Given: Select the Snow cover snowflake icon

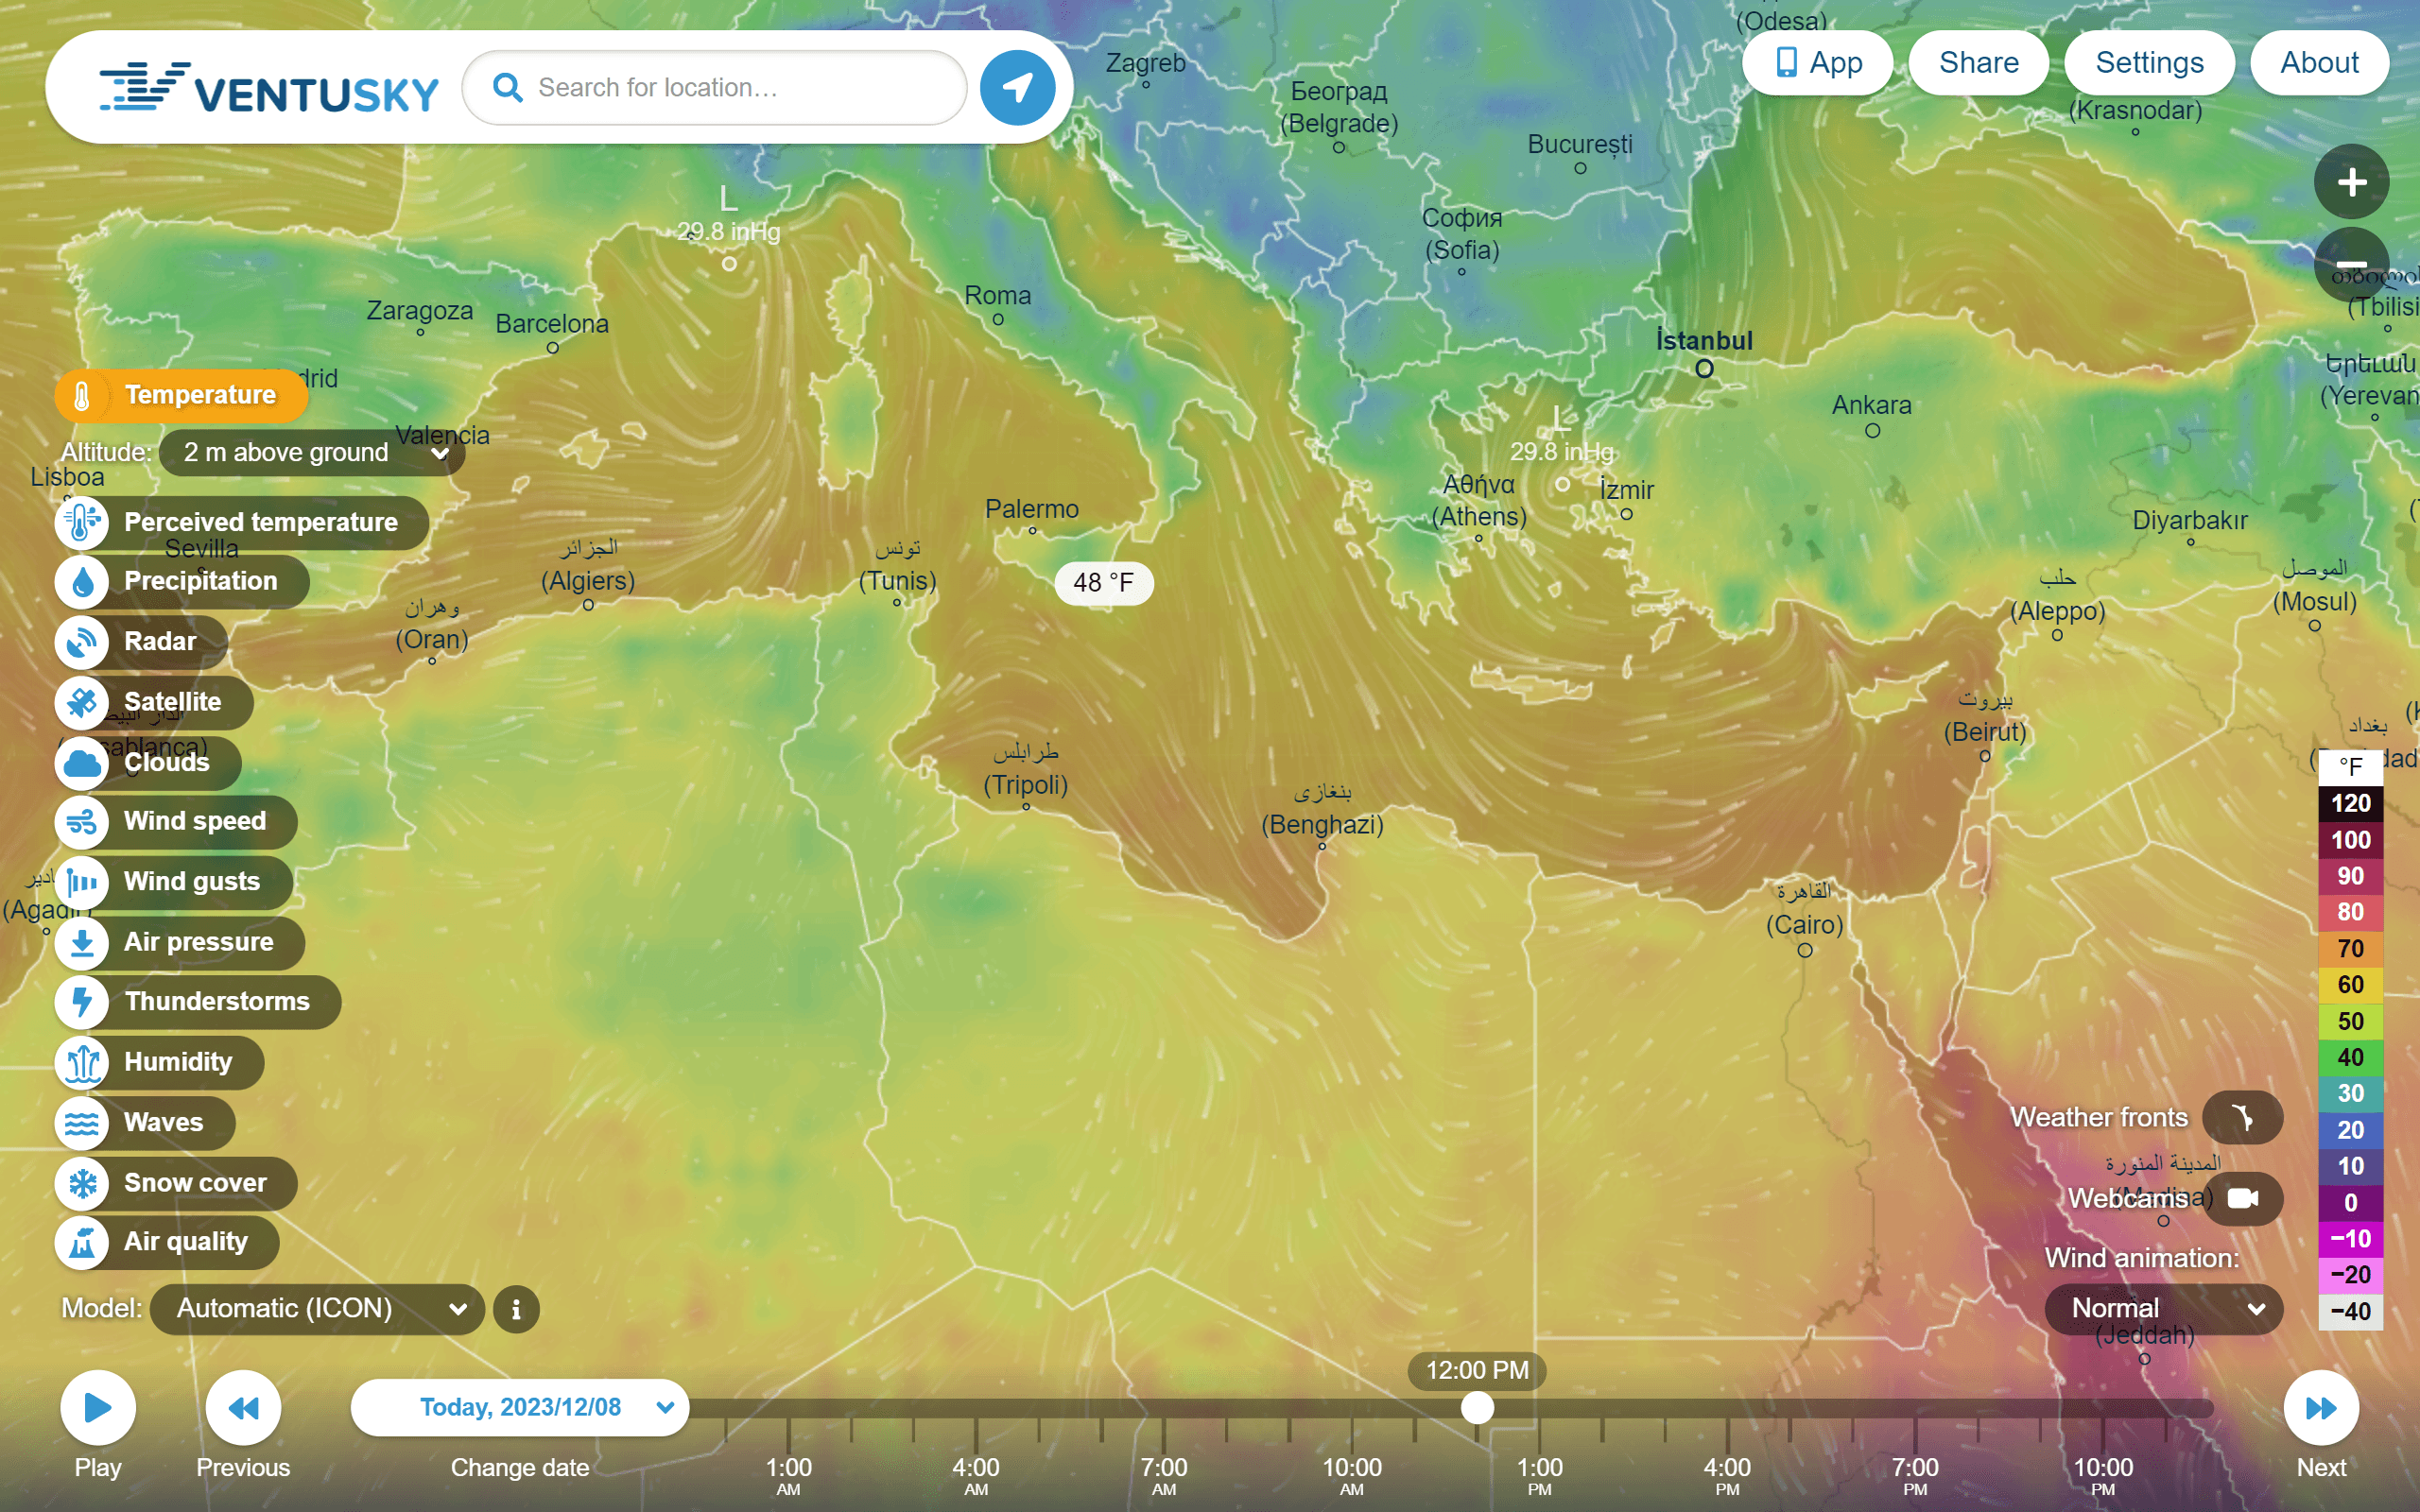Looking at the screenshot, I should (x=82, y=1183).
